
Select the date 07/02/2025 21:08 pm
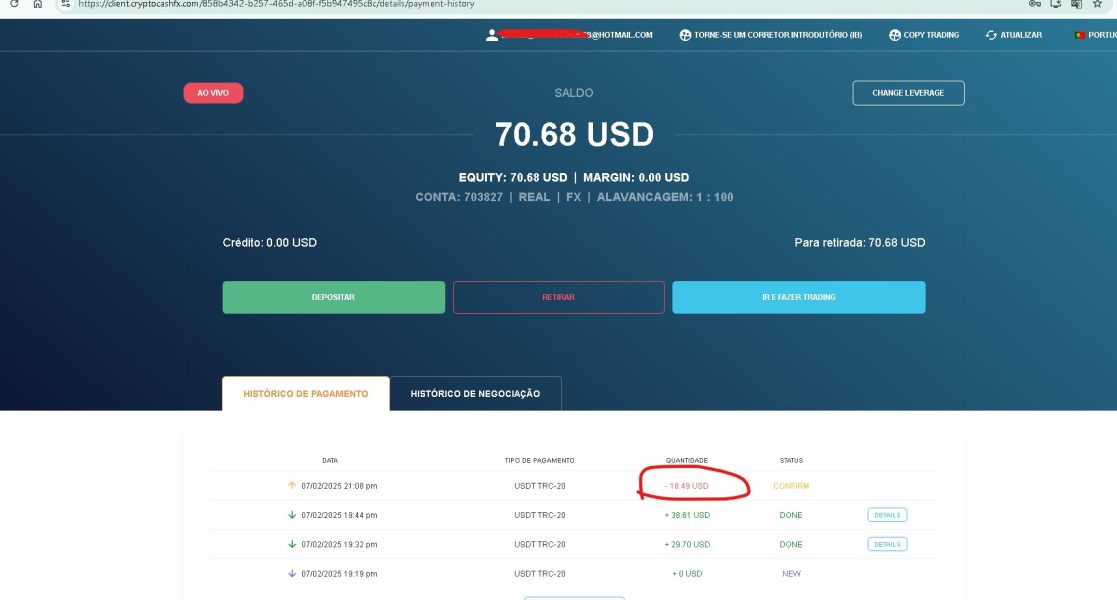click(x=339, y=486)
